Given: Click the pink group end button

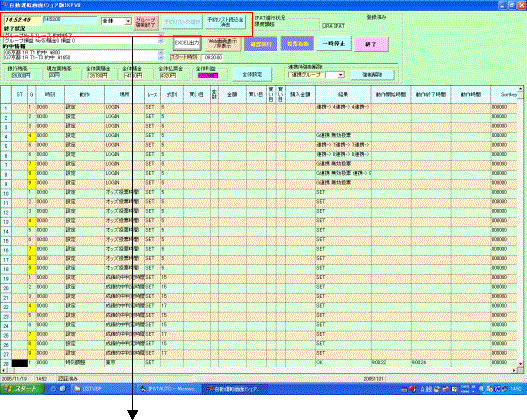Looking at the screenshot, I should [146, 23].
